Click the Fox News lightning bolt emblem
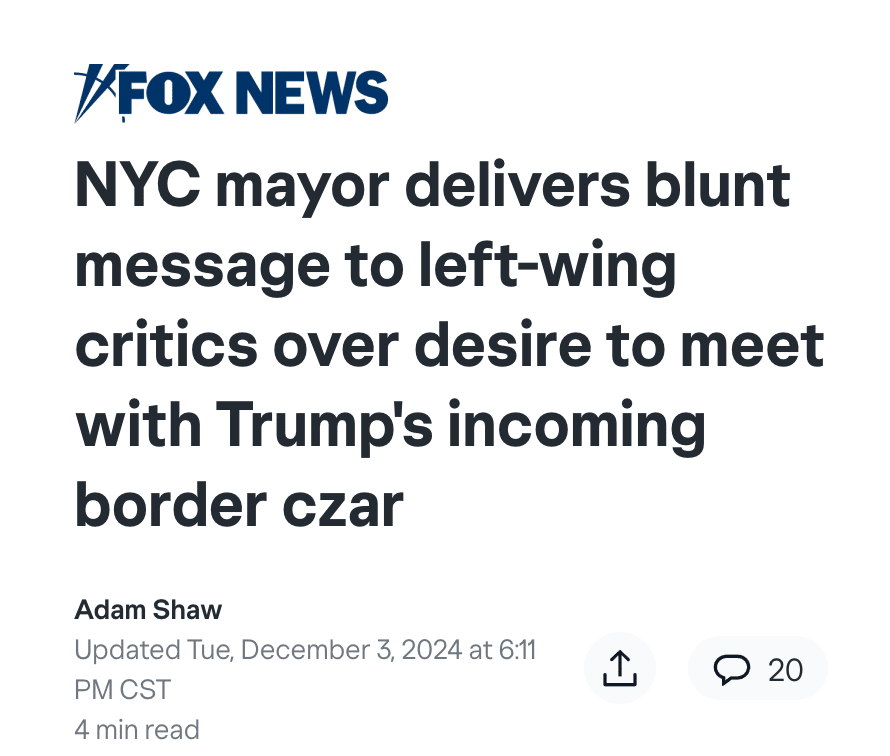The width and height of the screenshot is (890, 756). point(96,92)
